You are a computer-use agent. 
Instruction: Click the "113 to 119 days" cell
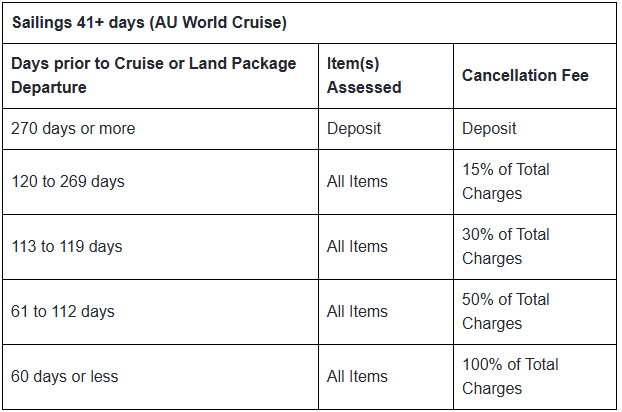68,246
